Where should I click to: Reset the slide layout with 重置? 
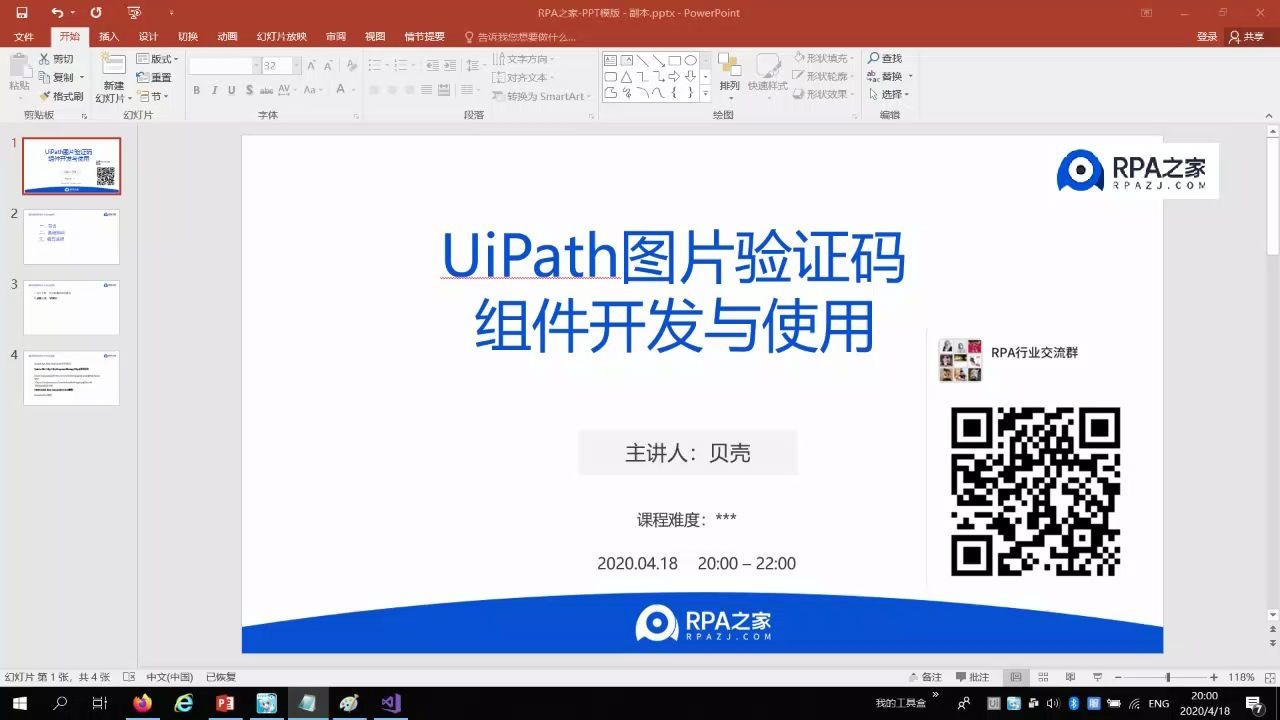click(x=154, y=77)
